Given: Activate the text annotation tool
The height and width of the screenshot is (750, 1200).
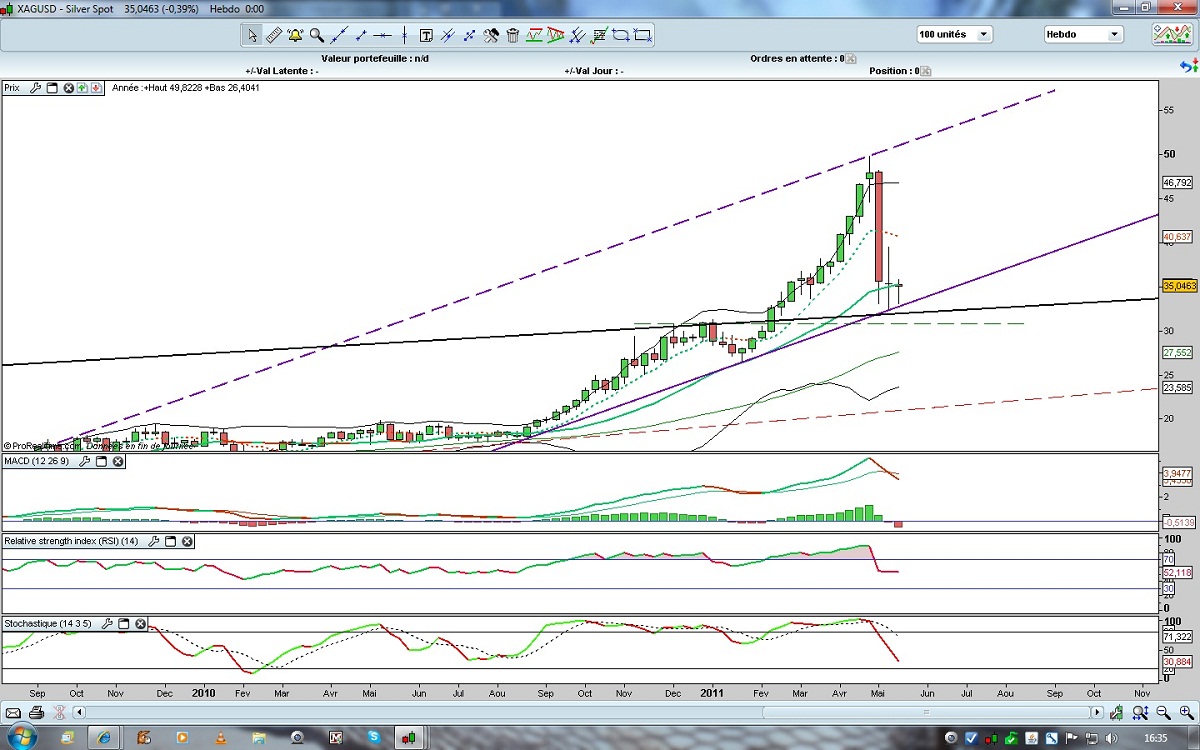Looking at the screenshot, I should tap(426, 35).
